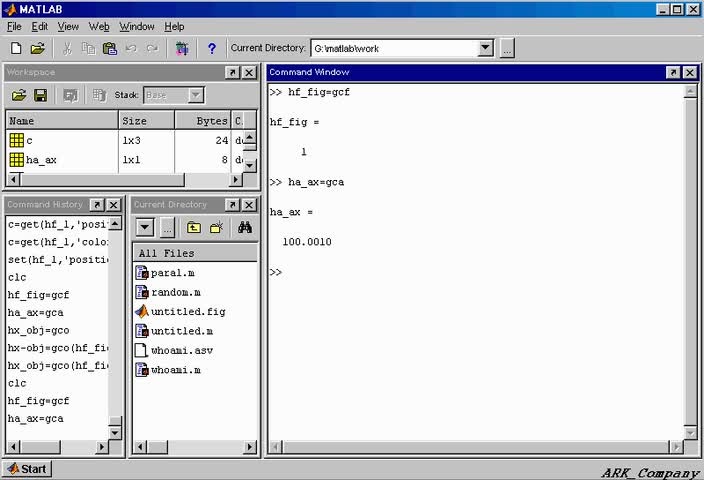Click the Workspace open selection icon
The width and height of the screenshot is (704, 480).
[70, 95]
